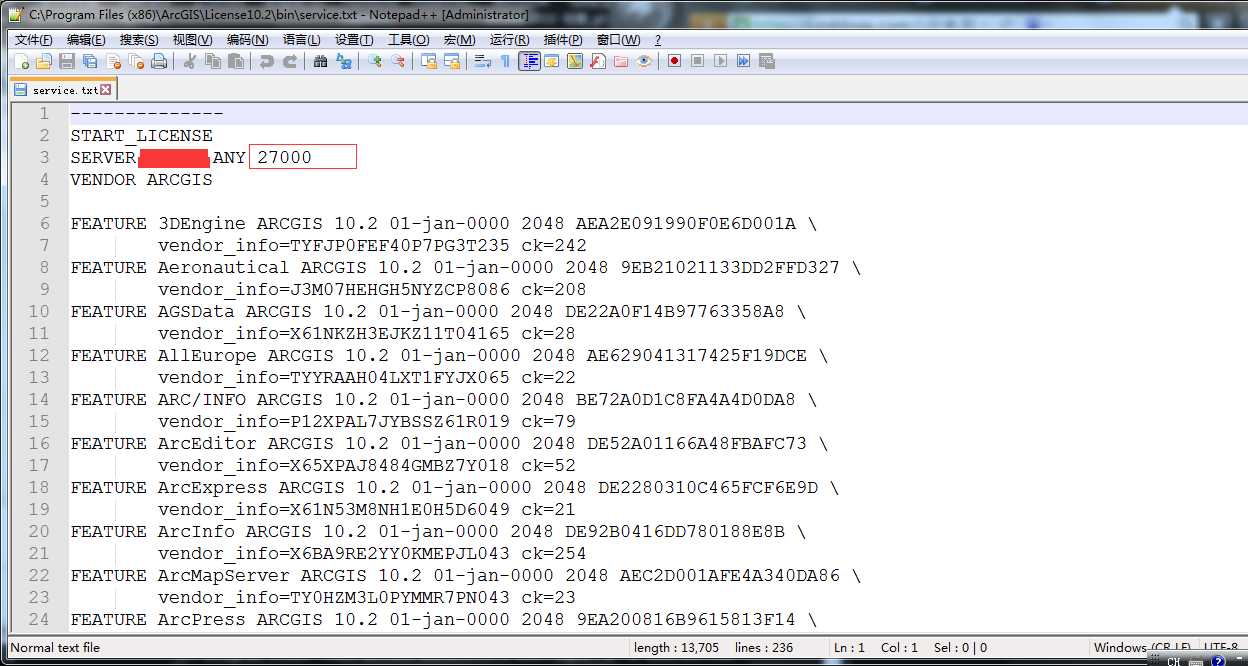1248x666 pixels.
Task: Click vendor_info line ending with ck=254
Action: pos(372,553)
